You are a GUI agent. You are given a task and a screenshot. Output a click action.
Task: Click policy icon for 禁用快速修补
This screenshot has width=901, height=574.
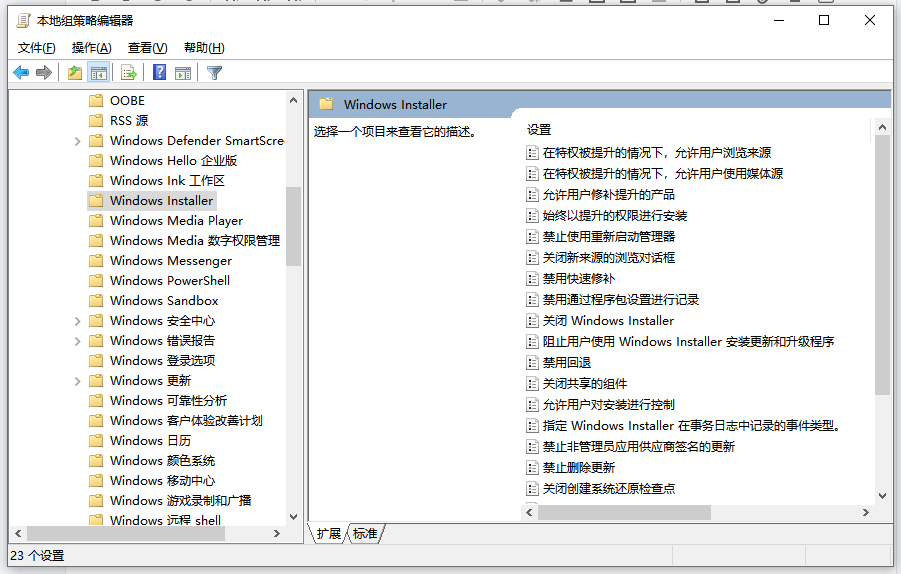532,279
